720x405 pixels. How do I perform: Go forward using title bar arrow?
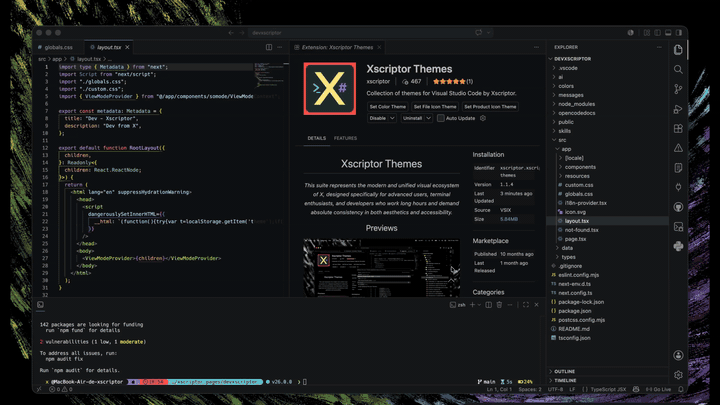pos(242,33)
